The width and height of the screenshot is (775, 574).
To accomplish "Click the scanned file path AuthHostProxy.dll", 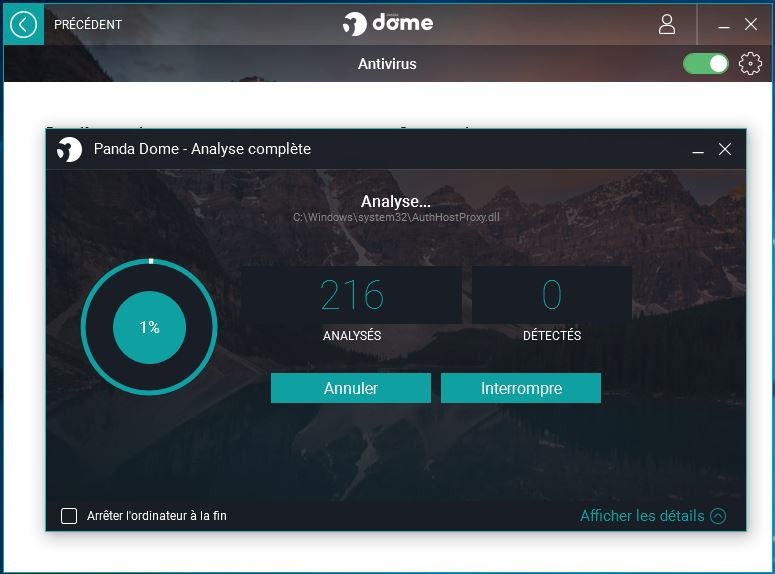I will click(x=396, y=218).
